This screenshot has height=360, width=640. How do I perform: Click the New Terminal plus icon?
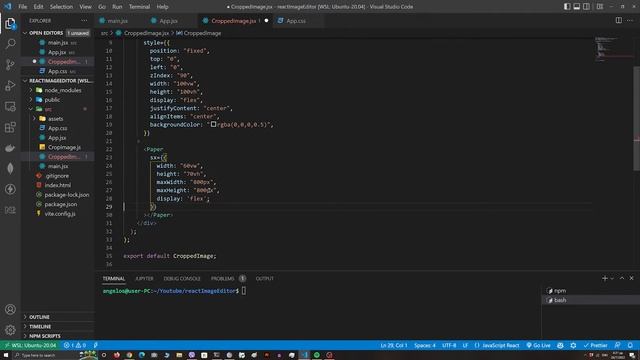point(604,278)
